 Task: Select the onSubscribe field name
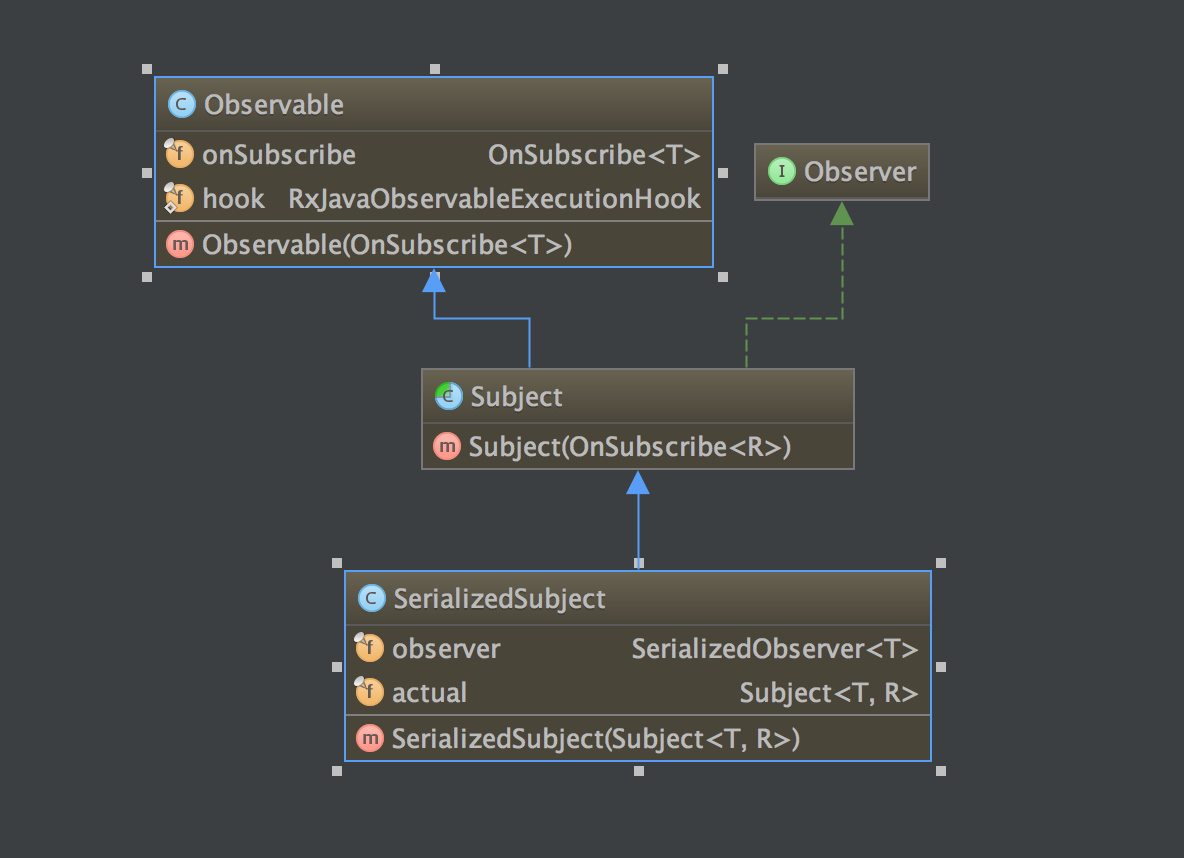[x=279, y=154]
